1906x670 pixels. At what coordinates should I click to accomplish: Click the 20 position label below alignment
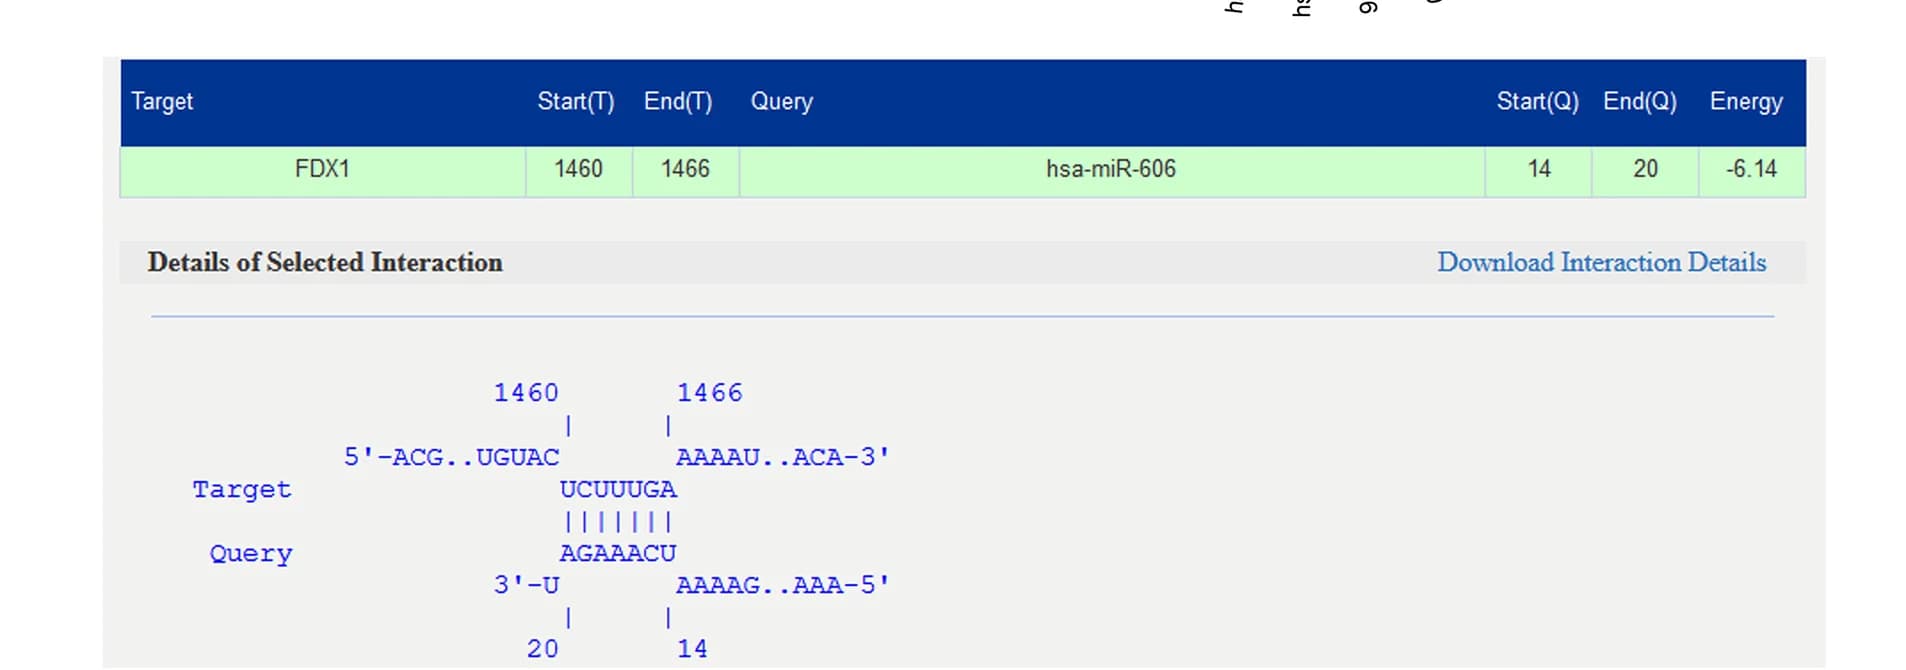[x=543, y=649]
